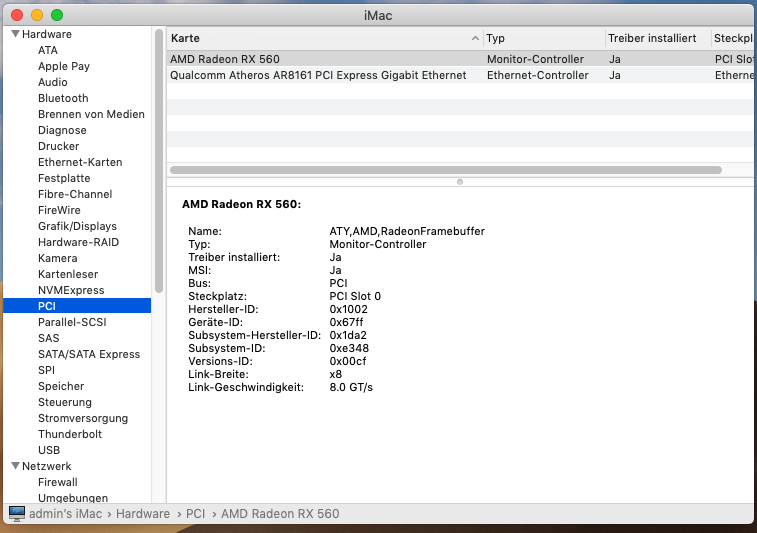This screenshot has width=757, height=533.
Task: Open the Parallel-SCSI entry
Action: pyautogui.click(x=72, y=322)
